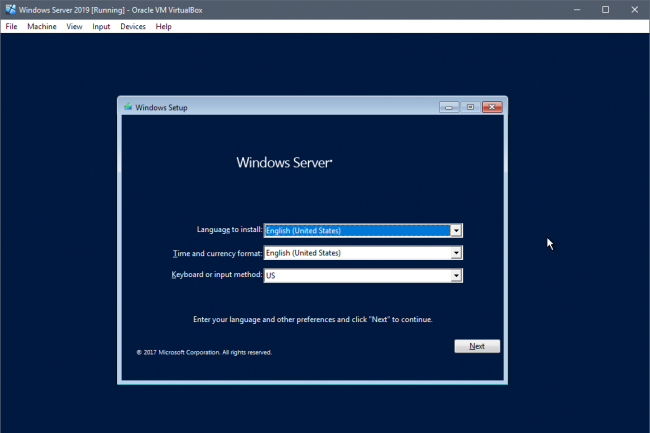Click the 'Windows Server' heading text
The height and width of the screenshot is (433, 650).
pos(284,162)
